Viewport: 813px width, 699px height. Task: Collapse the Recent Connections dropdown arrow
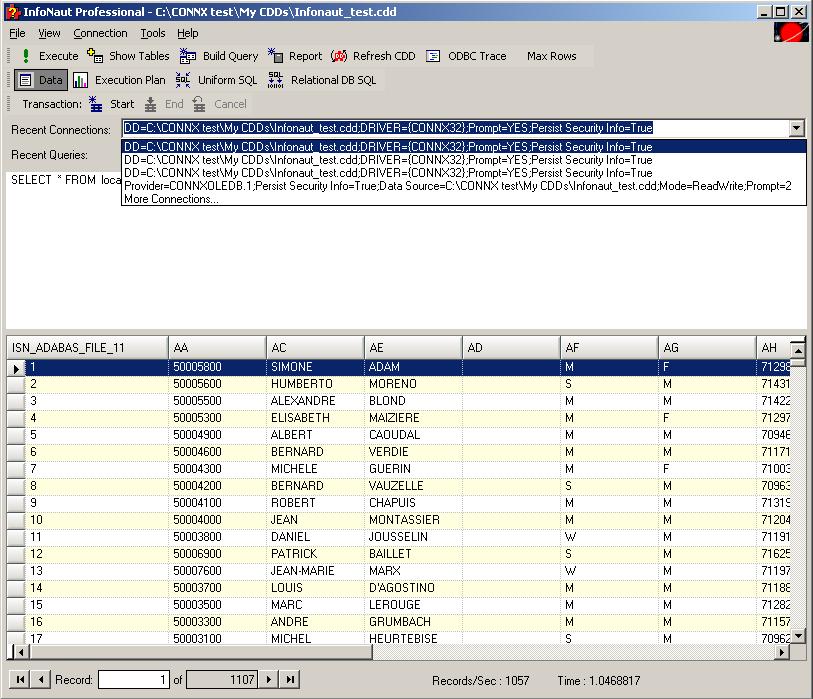pyautogui.click(x=797, y=128)
